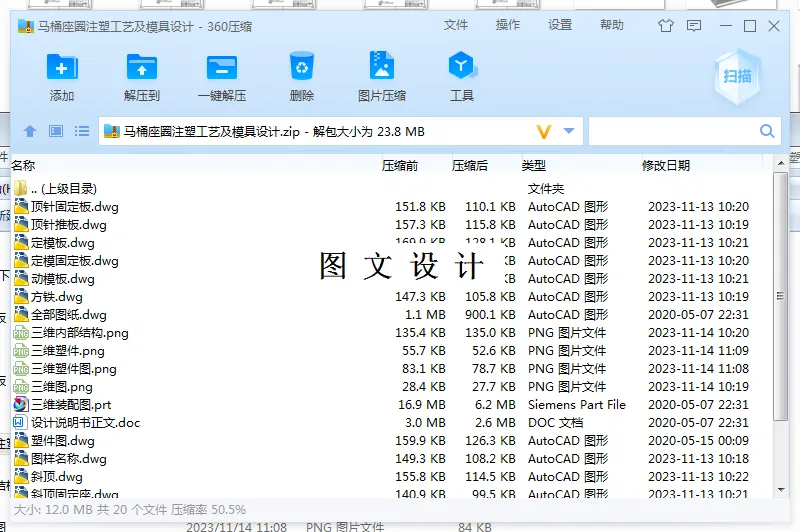This screenshot has width=800, height=532.
Task: Go up one level with the arrow icon
Action: [x=30, y=131]
